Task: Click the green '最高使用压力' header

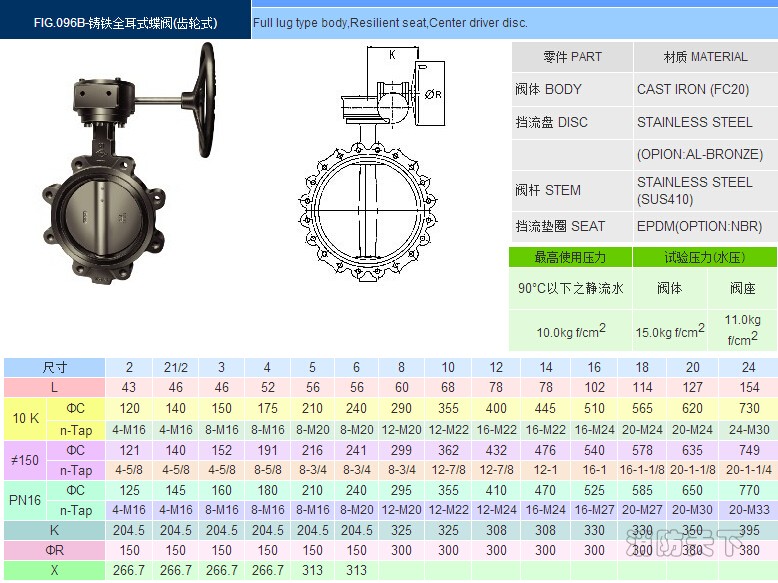Action: pos(569,258)
